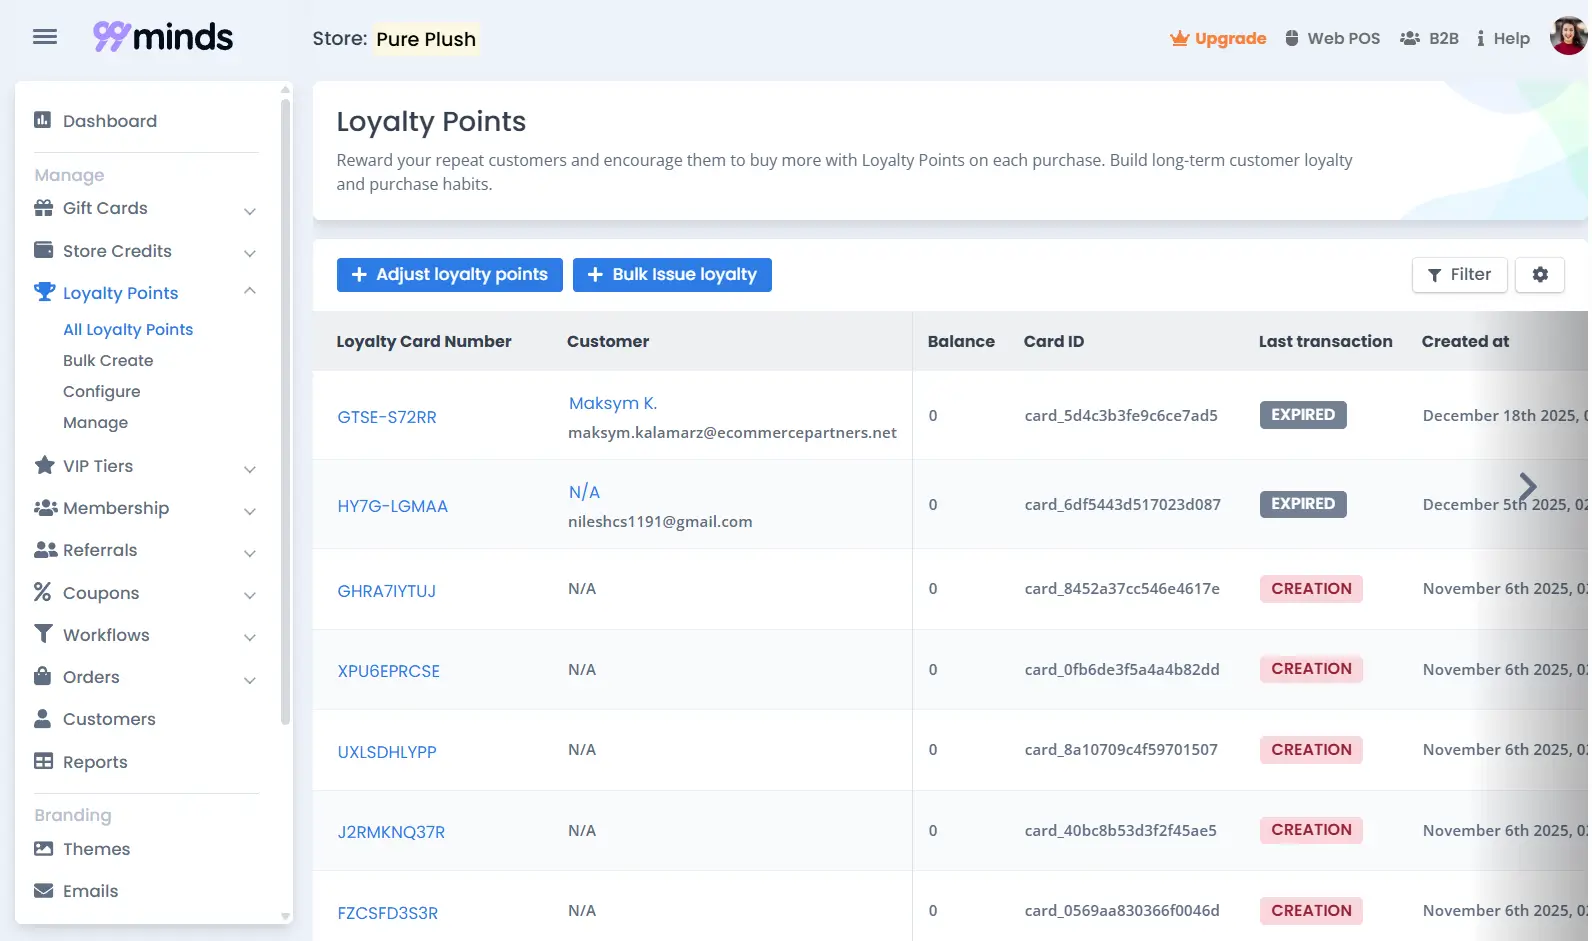
Task: Click the Emails envelope icon
Action: point(43,891)
